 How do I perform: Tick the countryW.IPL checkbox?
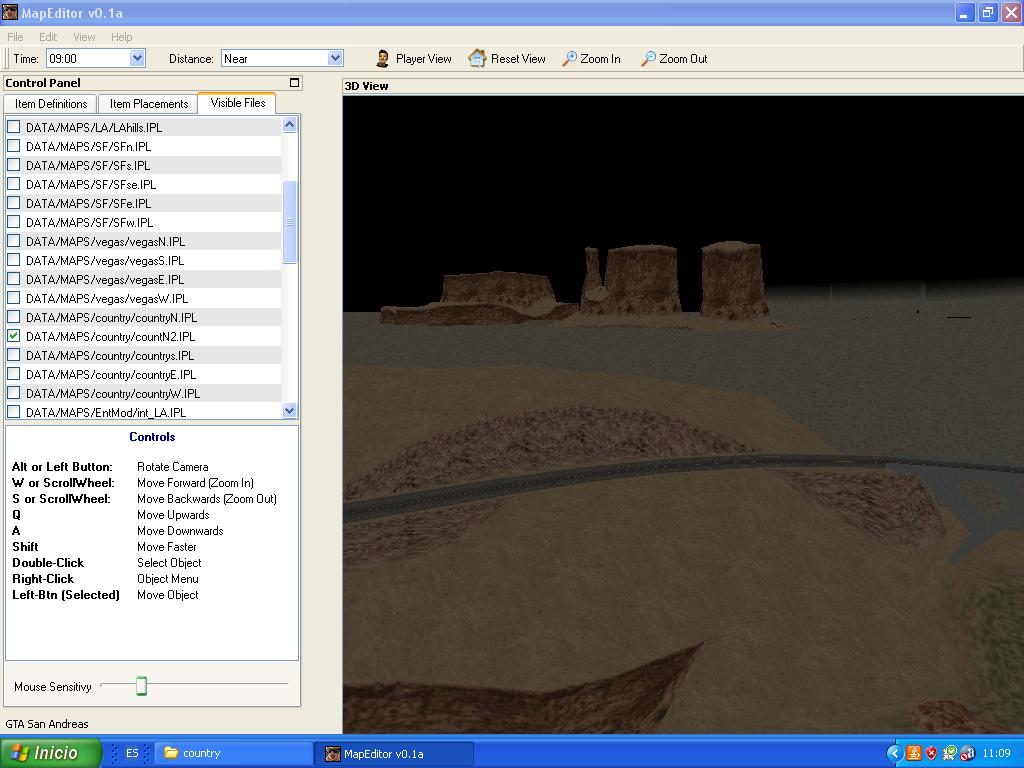tap(13, 392)
